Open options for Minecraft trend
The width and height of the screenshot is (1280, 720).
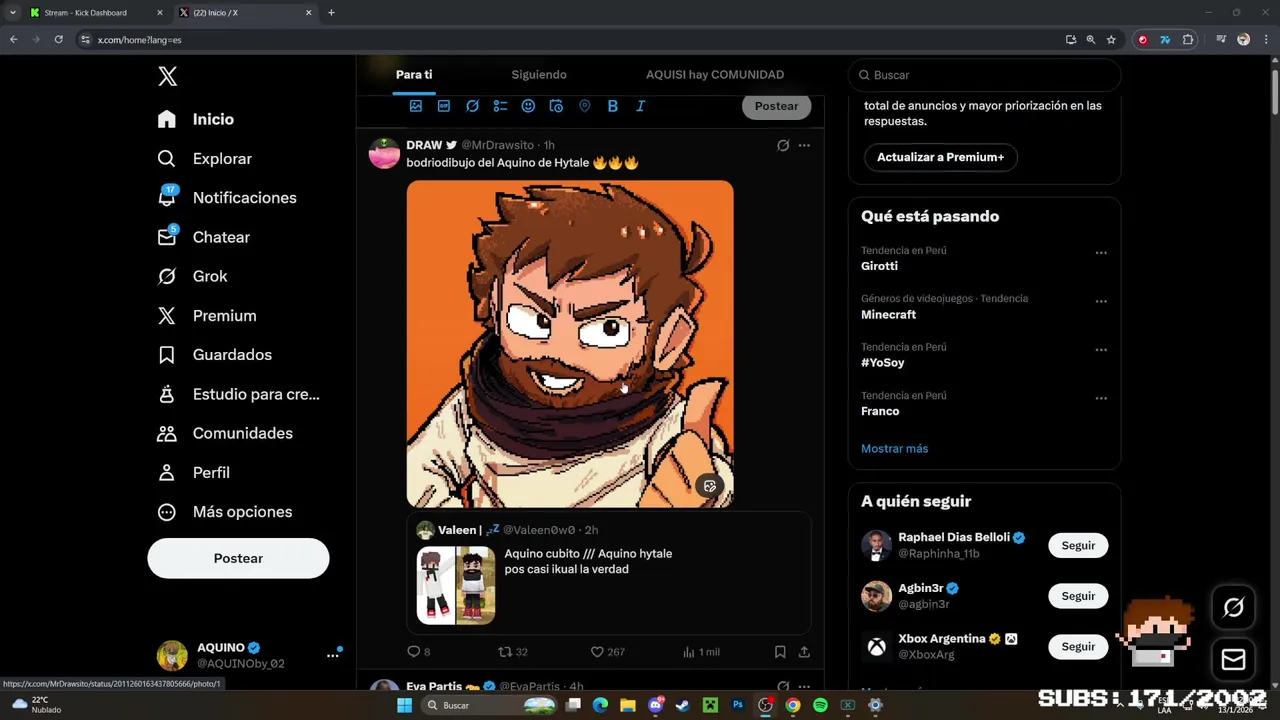[x=1101, y=301]
